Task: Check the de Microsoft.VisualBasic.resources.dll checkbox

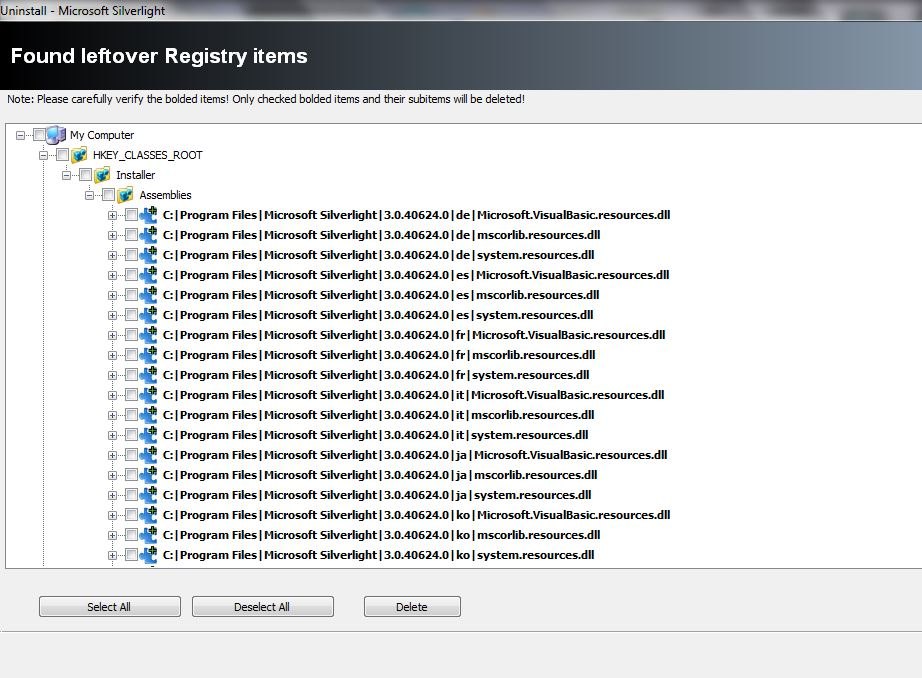Action: pyautogui.click(x=132, y=215)
